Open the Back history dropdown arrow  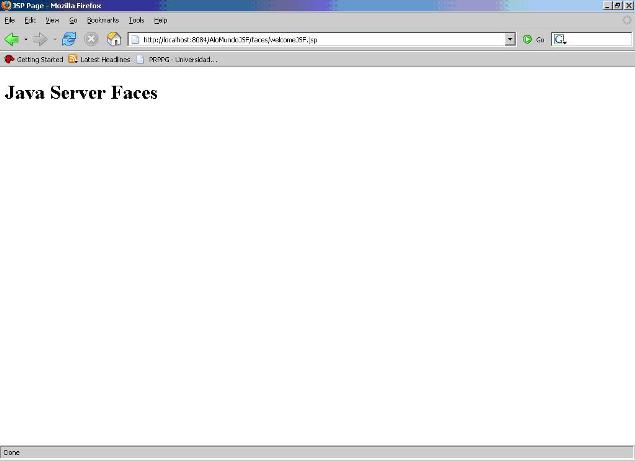coord(26,39)
